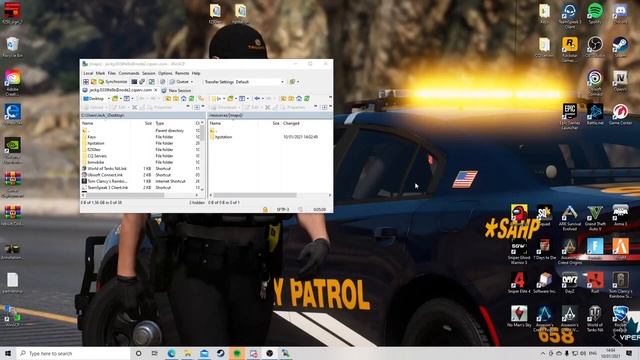This screenshot has height=360, width=640.
Task: Open the Remote menu
Action: (182, 73)
